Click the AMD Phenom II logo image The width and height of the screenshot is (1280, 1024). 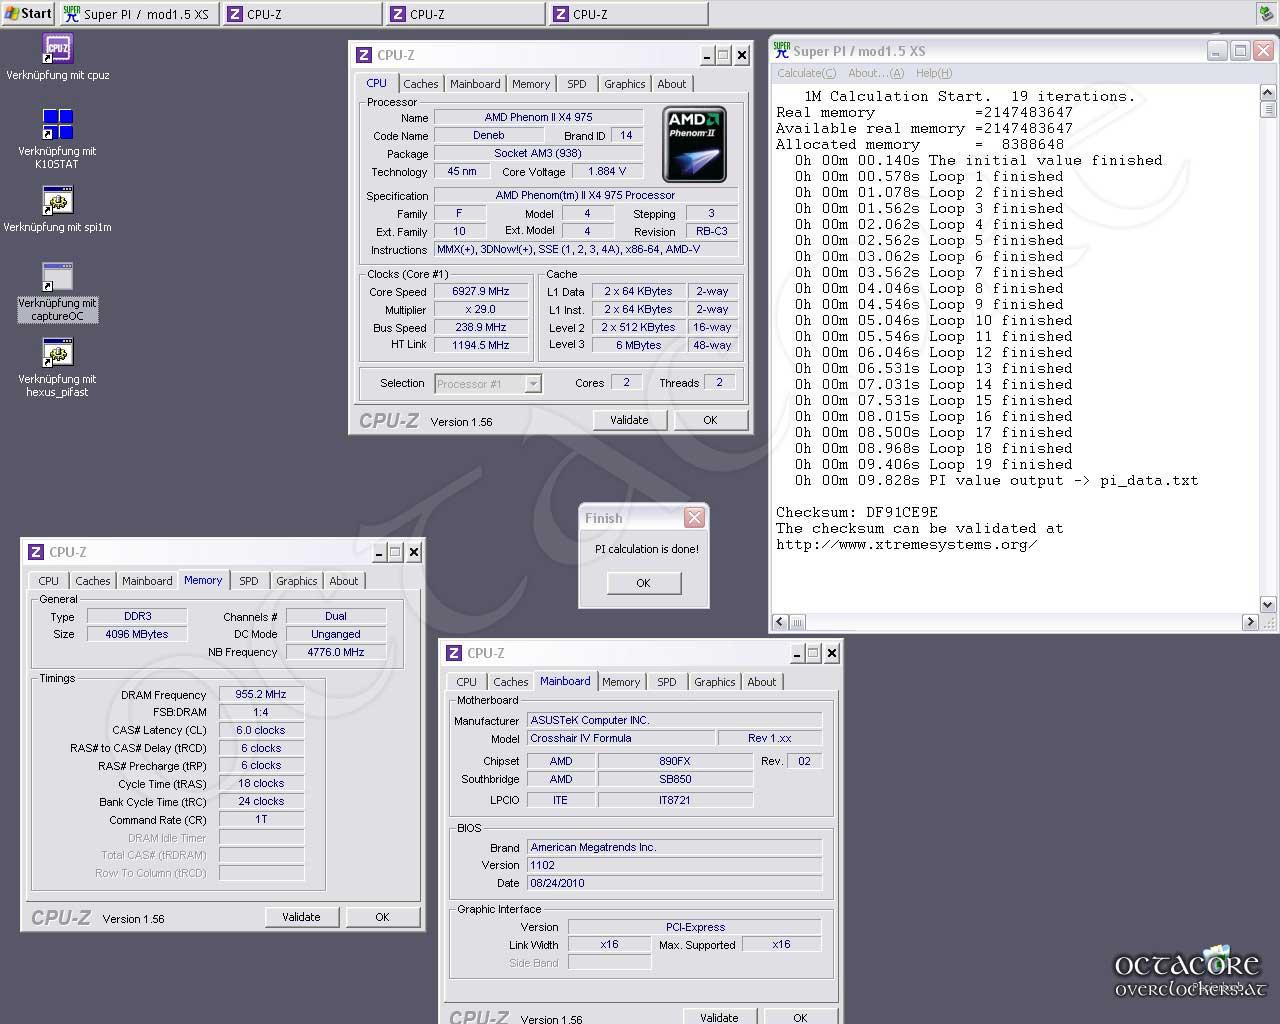point(694,145)
